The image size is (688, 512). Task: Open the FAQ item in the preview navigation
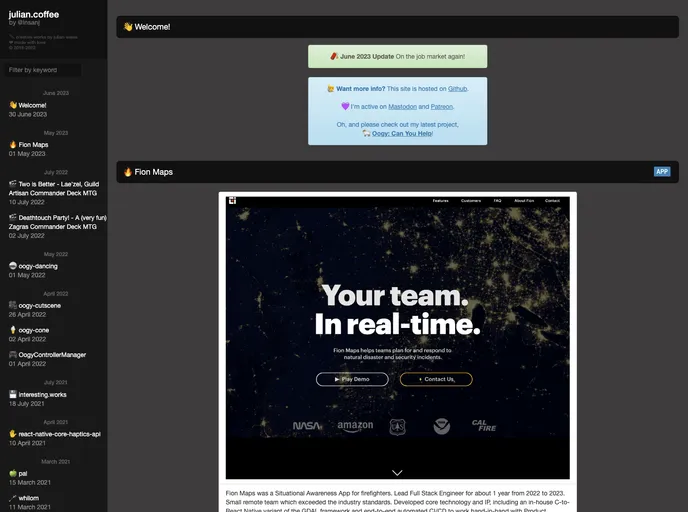click(x=497, y=201)
